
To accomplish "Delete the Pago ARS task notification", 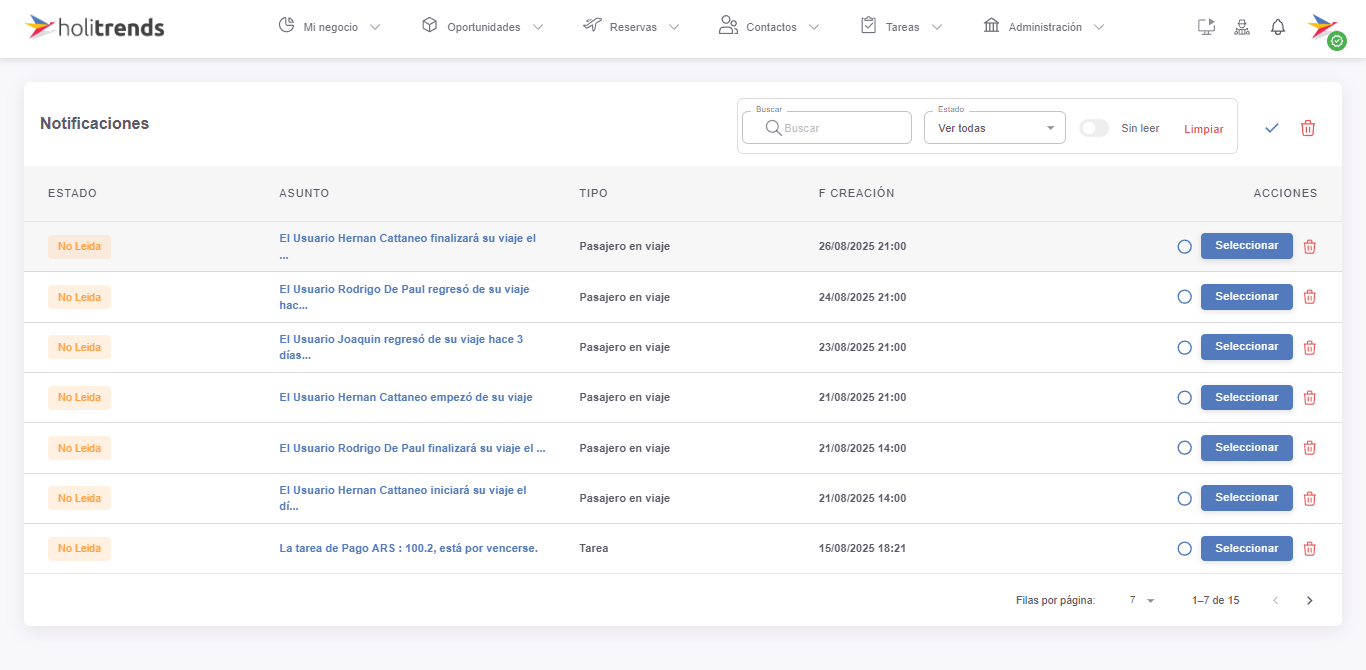I will pos(1309,549).
